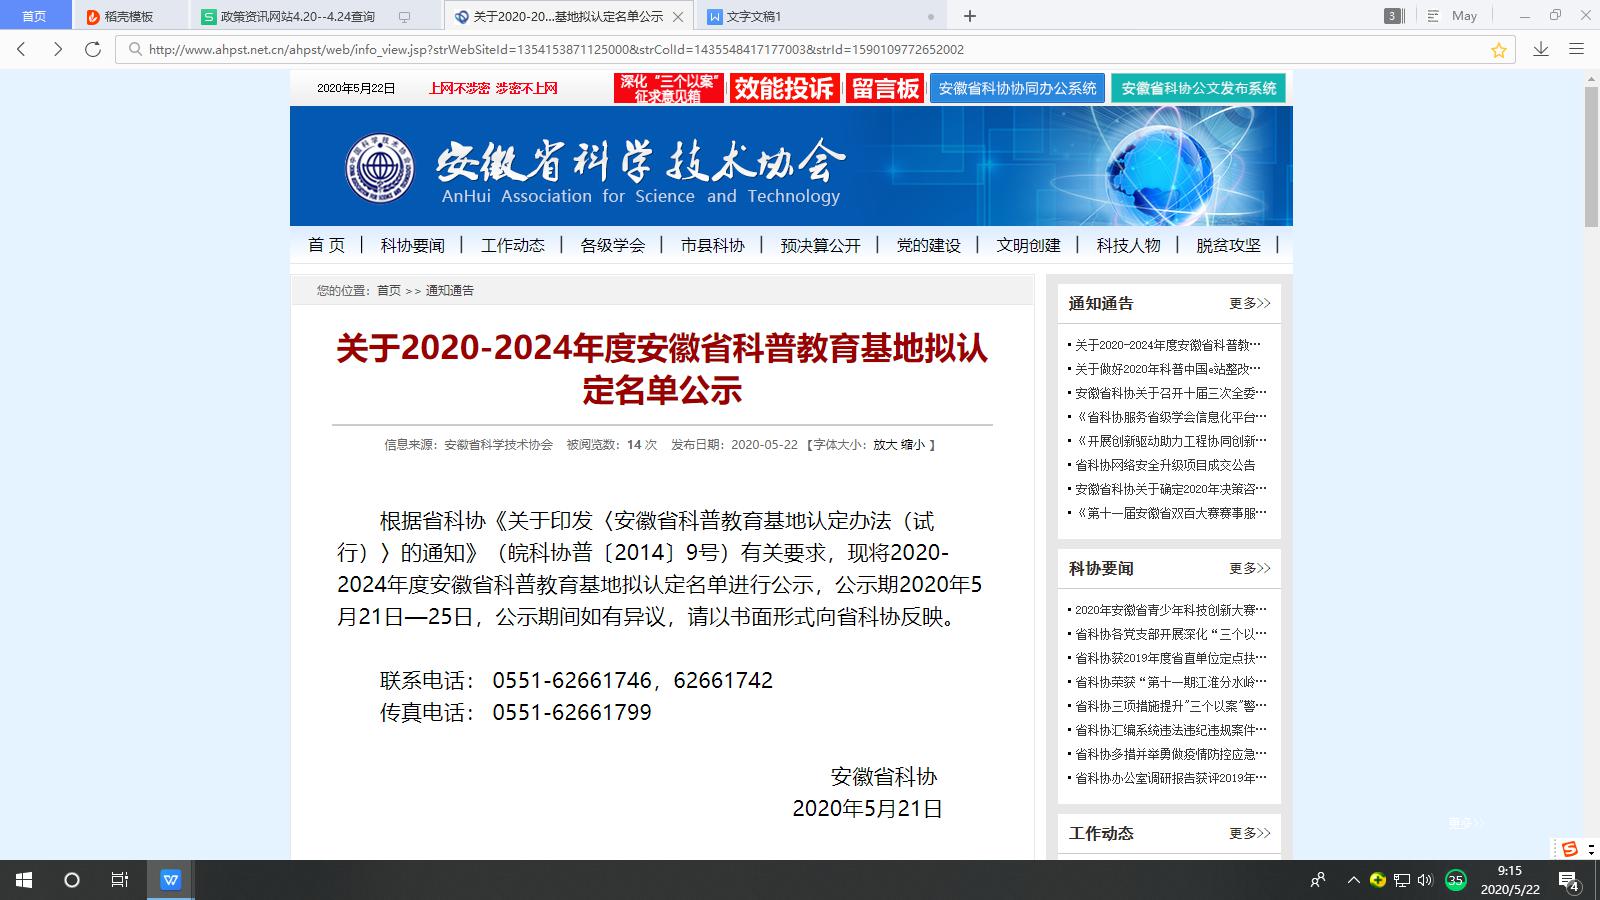The height and width of the screenshot is (900, 1600).
Task: Show hidden system tray icons
Action: click(1353, 880)
